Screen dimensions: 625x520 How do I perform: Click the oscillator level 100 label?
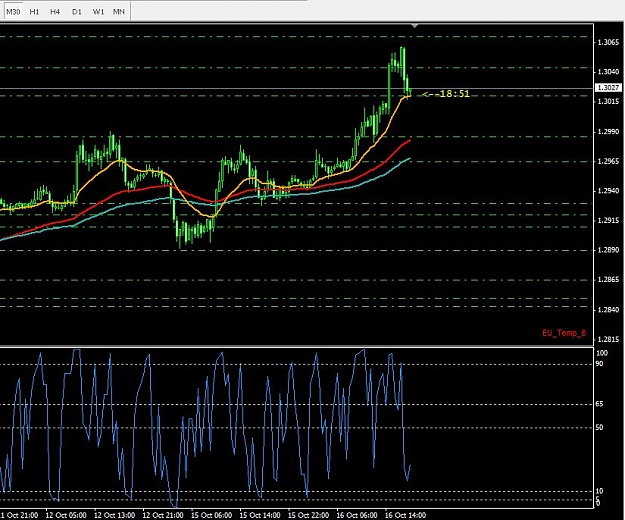point(602,353)
